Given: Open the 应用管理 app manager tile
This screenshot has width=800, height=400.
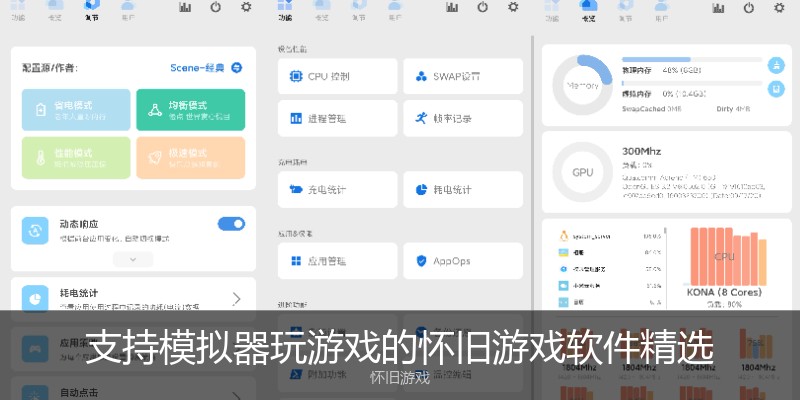Looking at the screenshot, I should [x=337, y=261].
